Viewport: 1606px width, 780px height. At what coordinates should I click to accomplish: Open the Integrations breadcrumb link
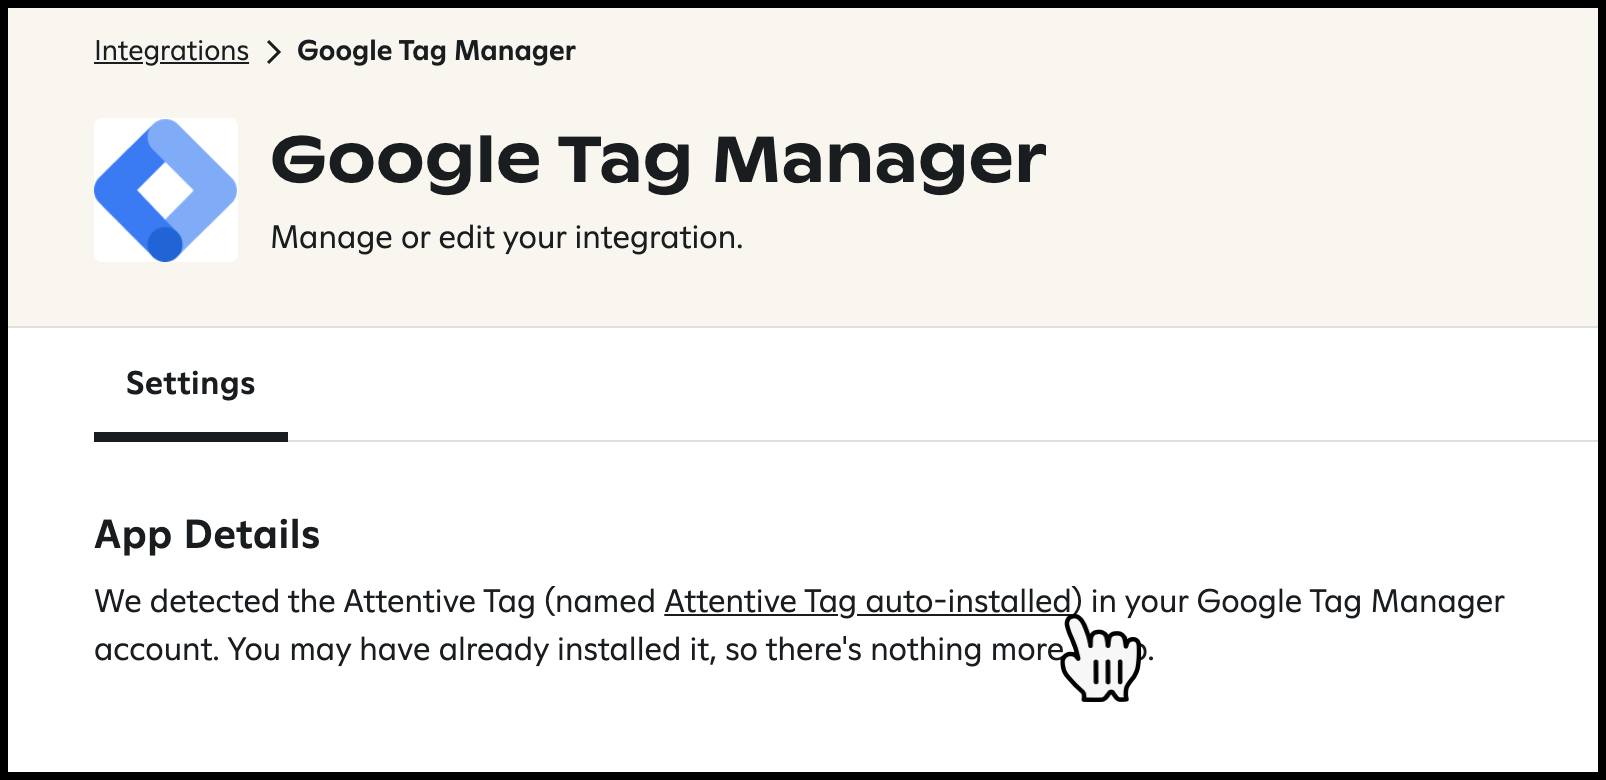coord(171,51)
